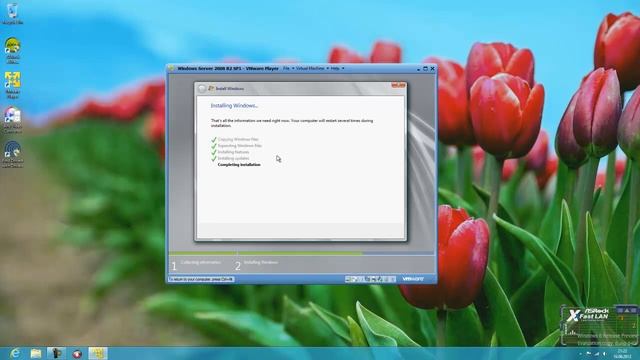This screenshot has width=640, height=360.
Task: Open the Recycle Bin desktop icon
Action: coord(12,13)
